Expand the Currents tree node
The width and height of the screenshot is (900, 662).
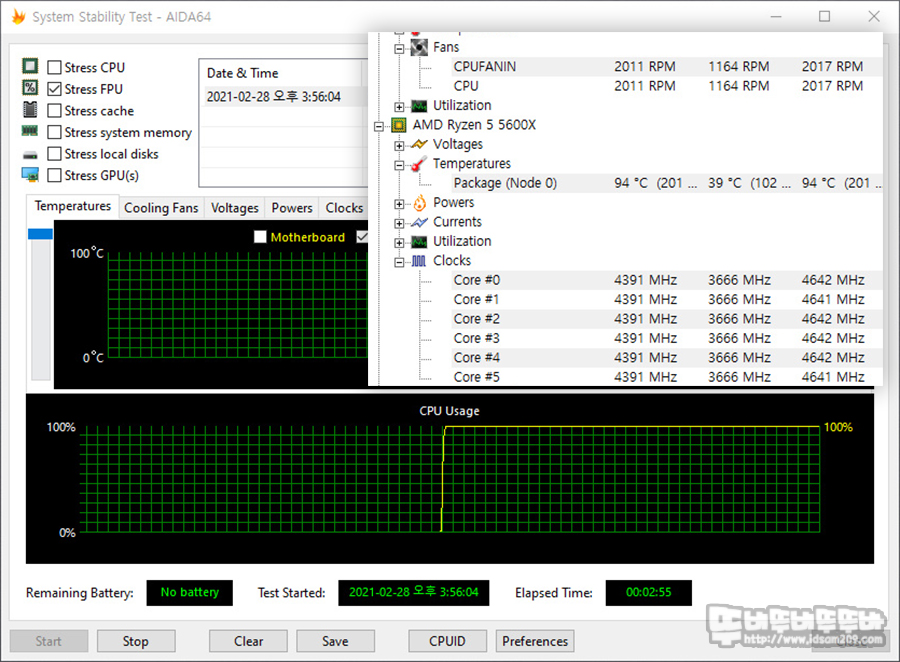tap(399, 223)
